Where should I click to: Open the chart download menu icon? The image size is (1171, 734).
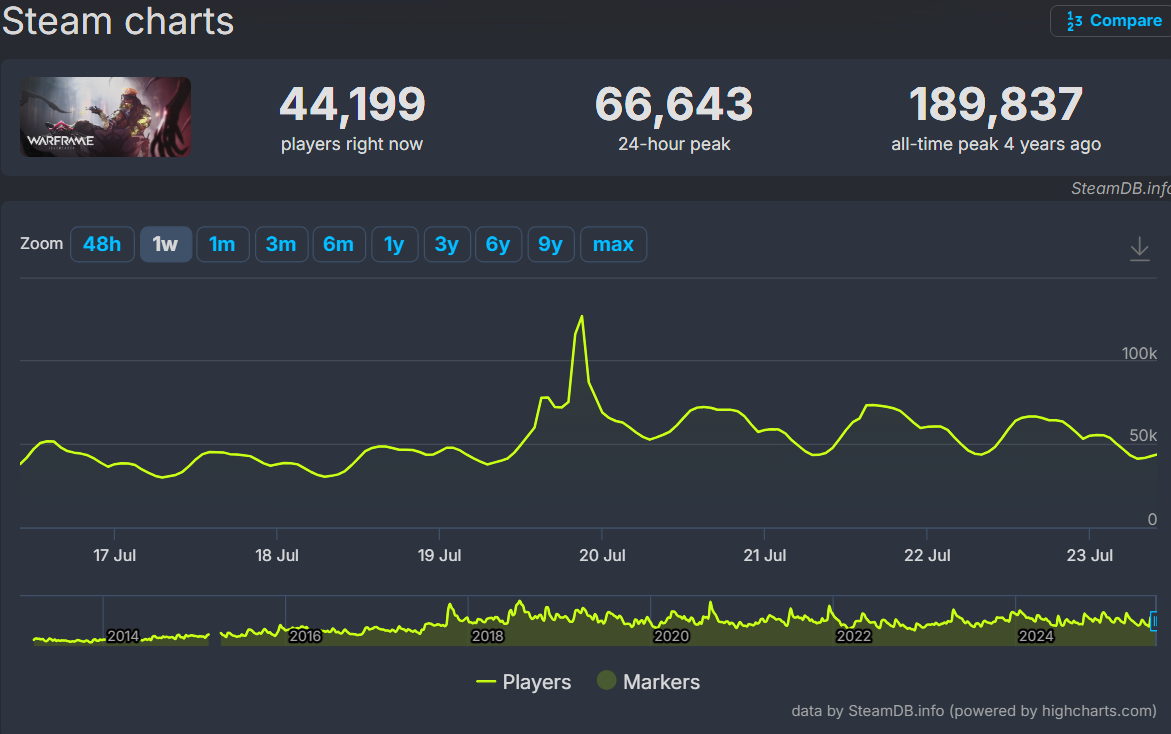pyautogui.click(x=1140, y=249)
